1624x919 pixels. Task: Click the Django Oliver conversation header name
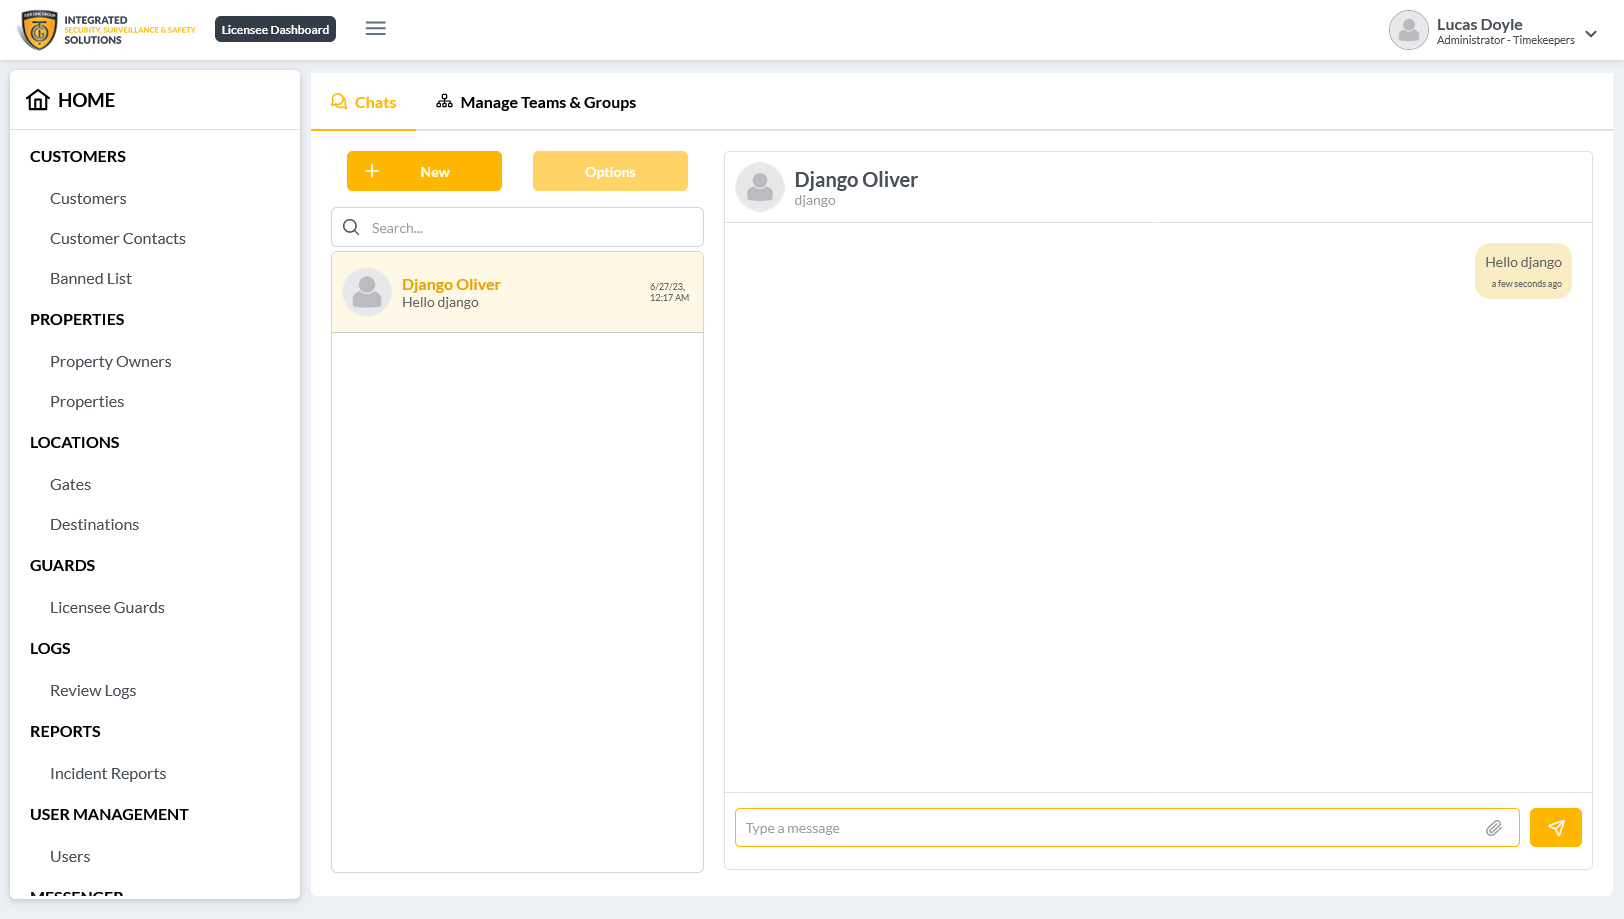coord(856,179)
